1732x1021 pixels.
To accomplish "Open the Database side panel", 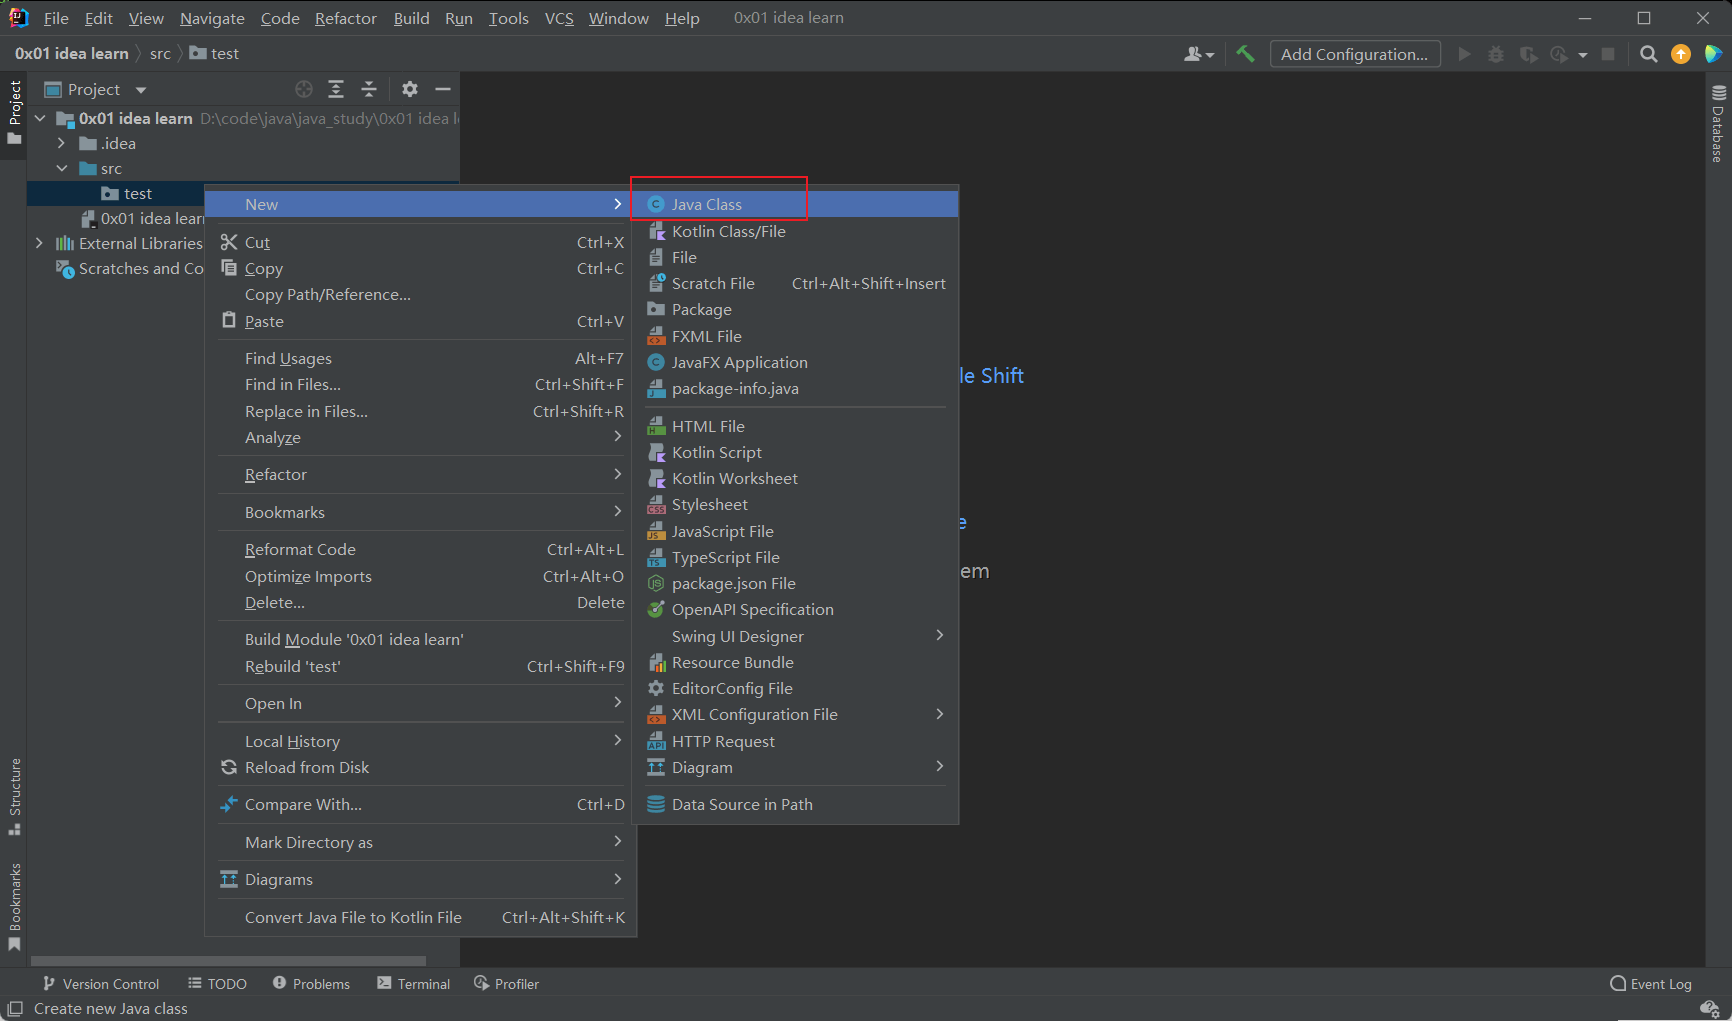I will point(1718,124).
